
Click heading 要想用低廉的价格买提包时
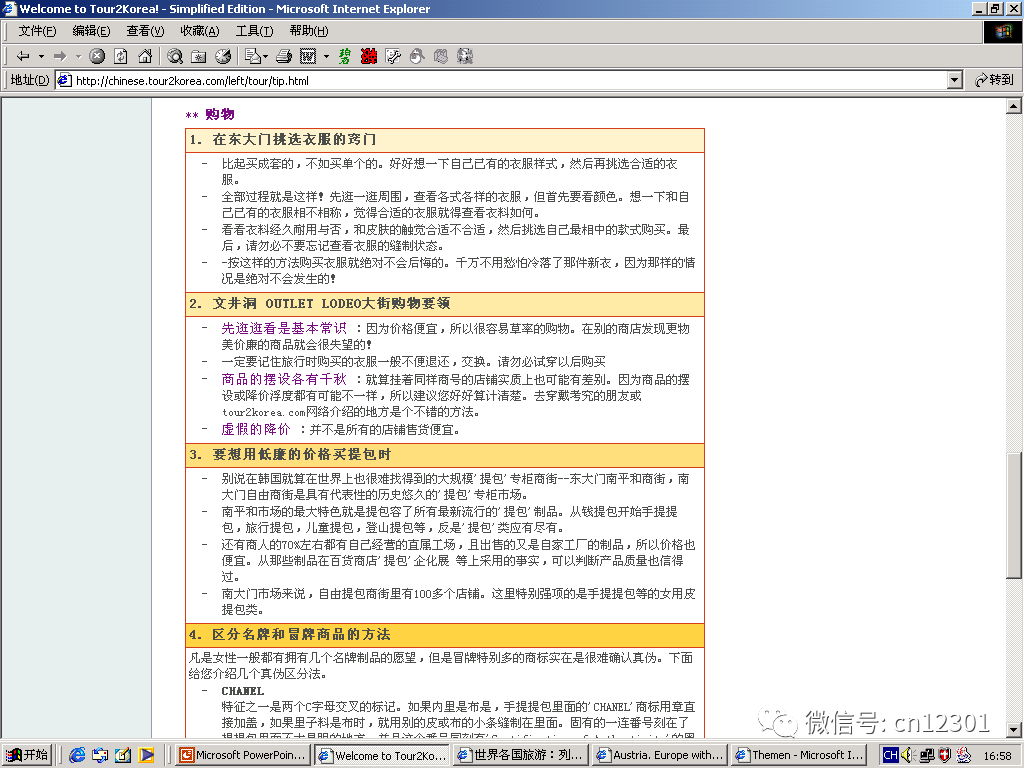[x=302, y=455]
